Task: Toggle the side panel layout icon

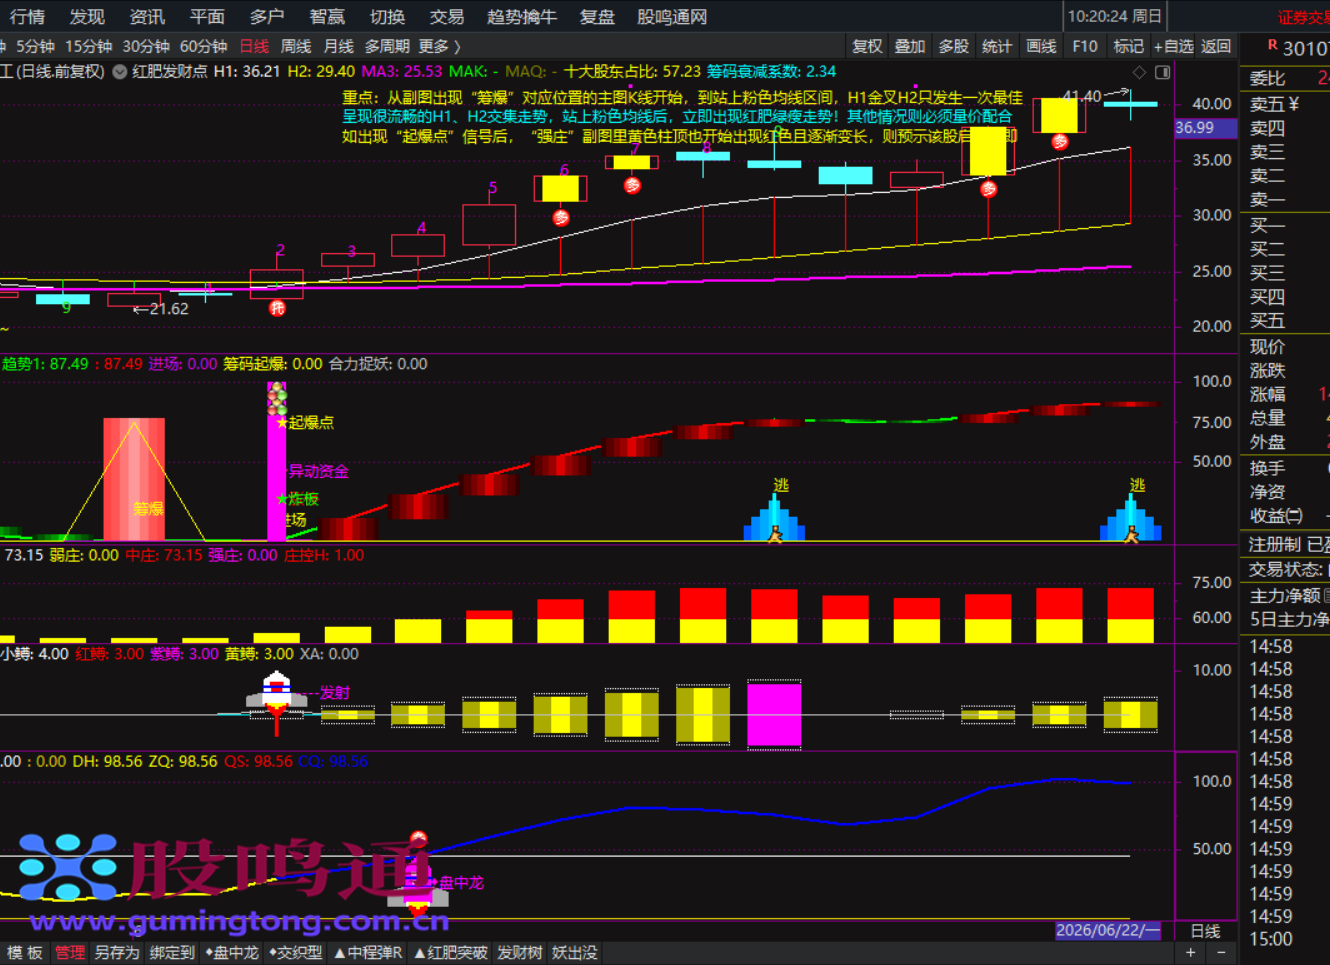Action: [1162, 72]
